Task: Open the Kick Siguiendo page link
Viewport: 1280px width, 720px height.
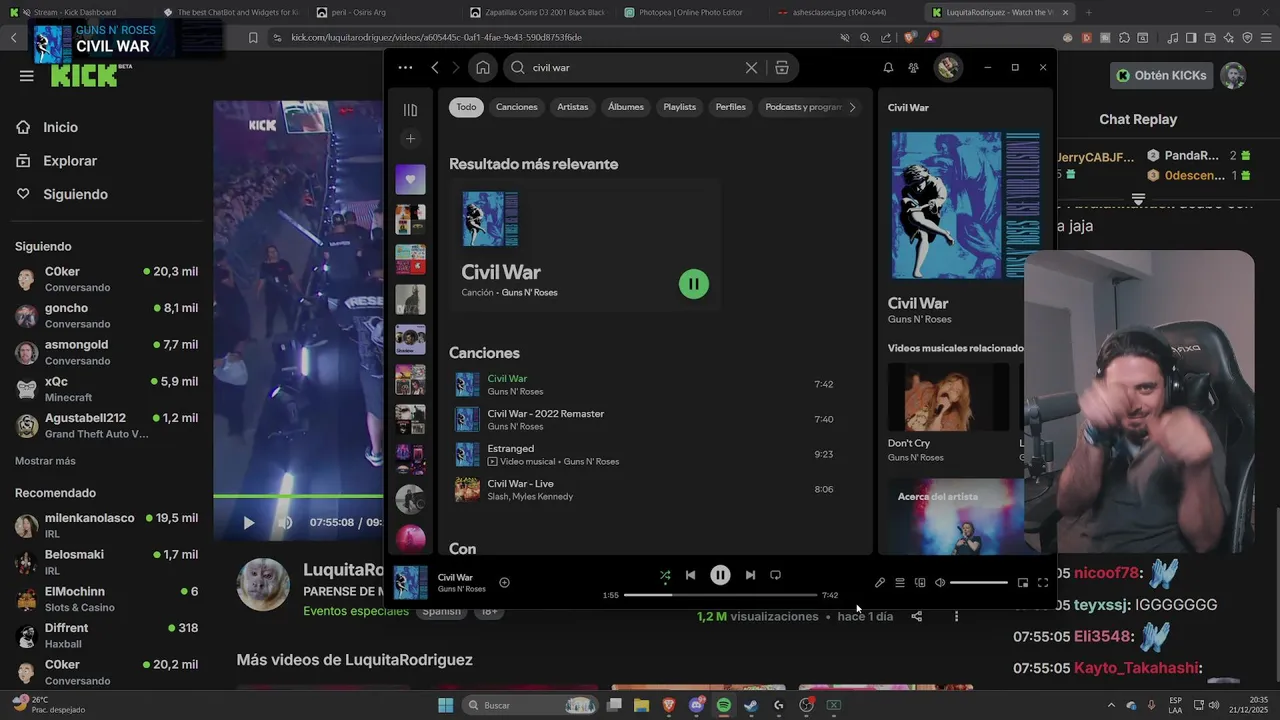Action: tap(75, 194)
